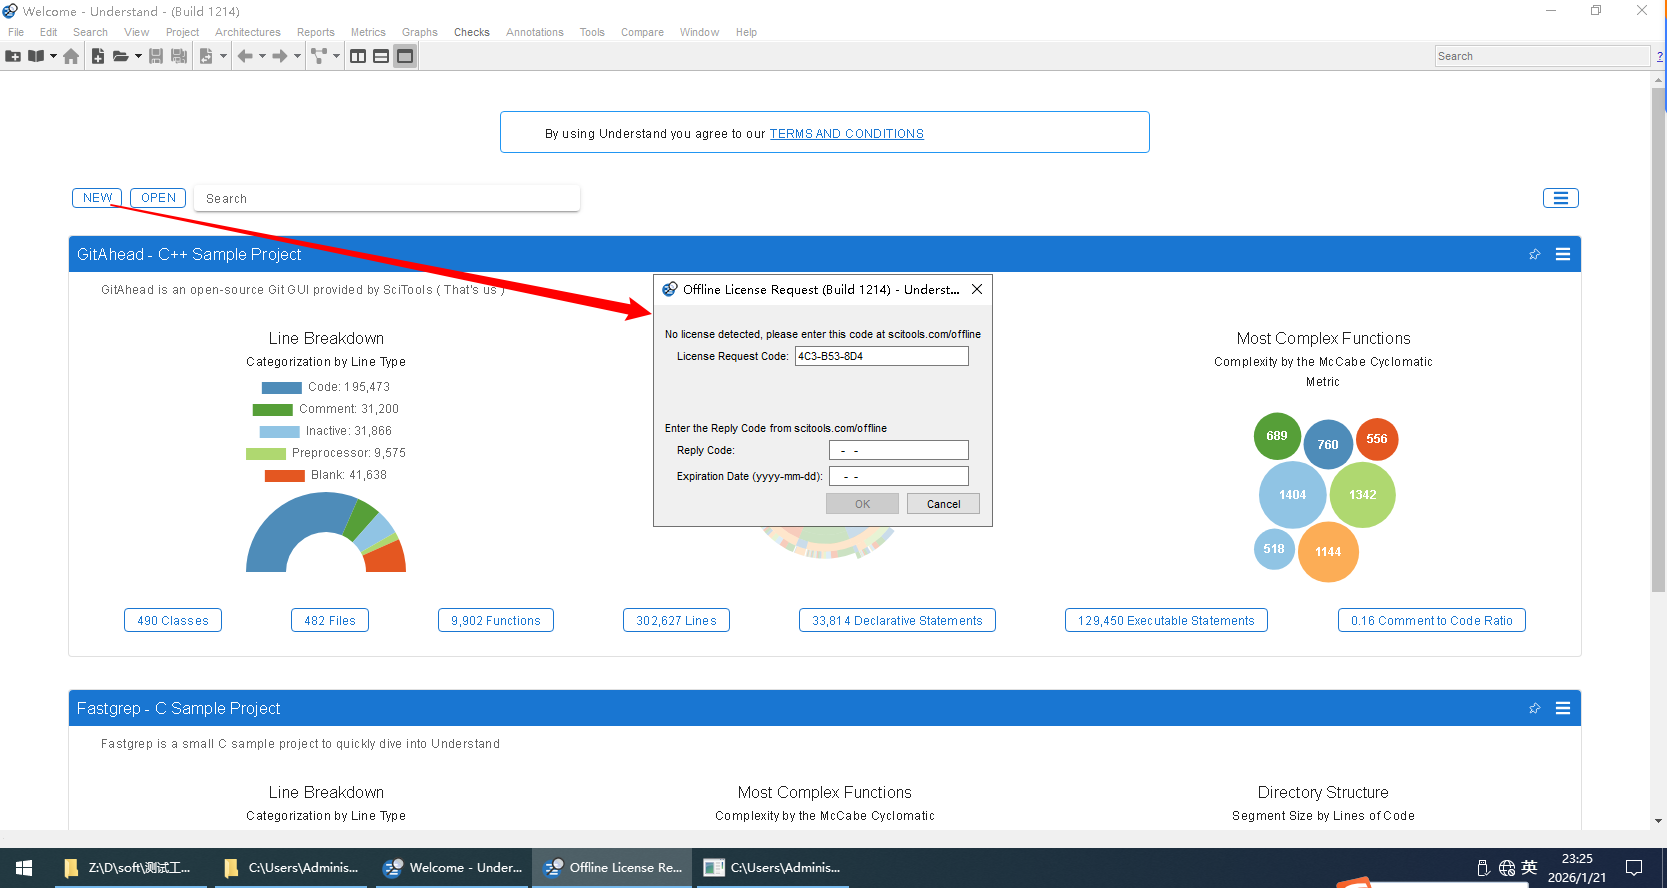The image size is (1667, 888).
Task: Switch to the Welcome taskbar window
Action: [455, 868]
